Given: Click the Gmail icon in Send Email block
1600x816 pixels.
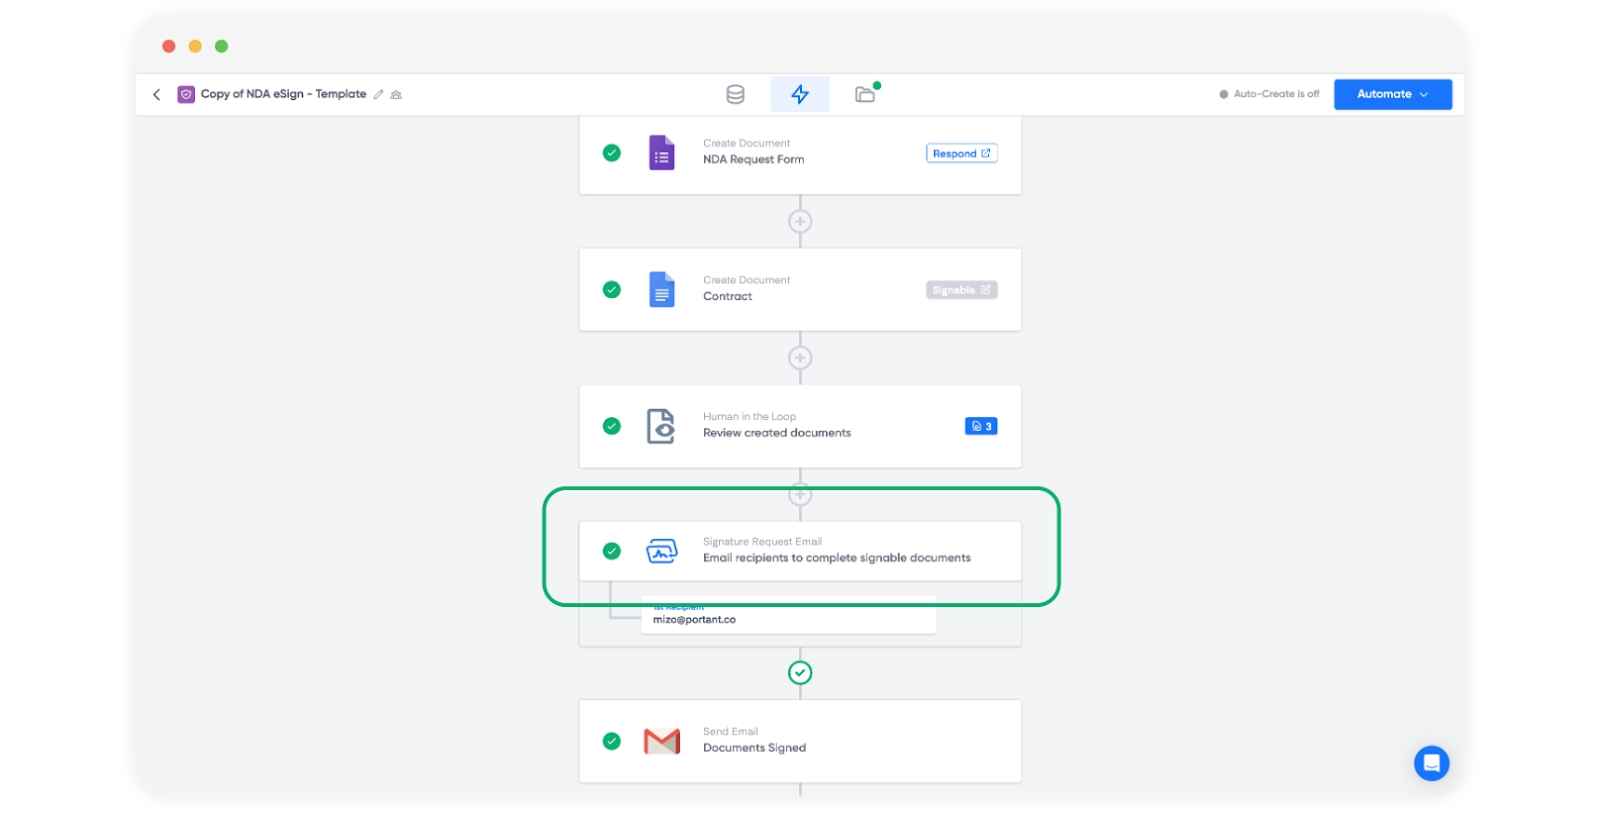Looking at the screenshot, I should pyautogui.click(x=661, y=741).
